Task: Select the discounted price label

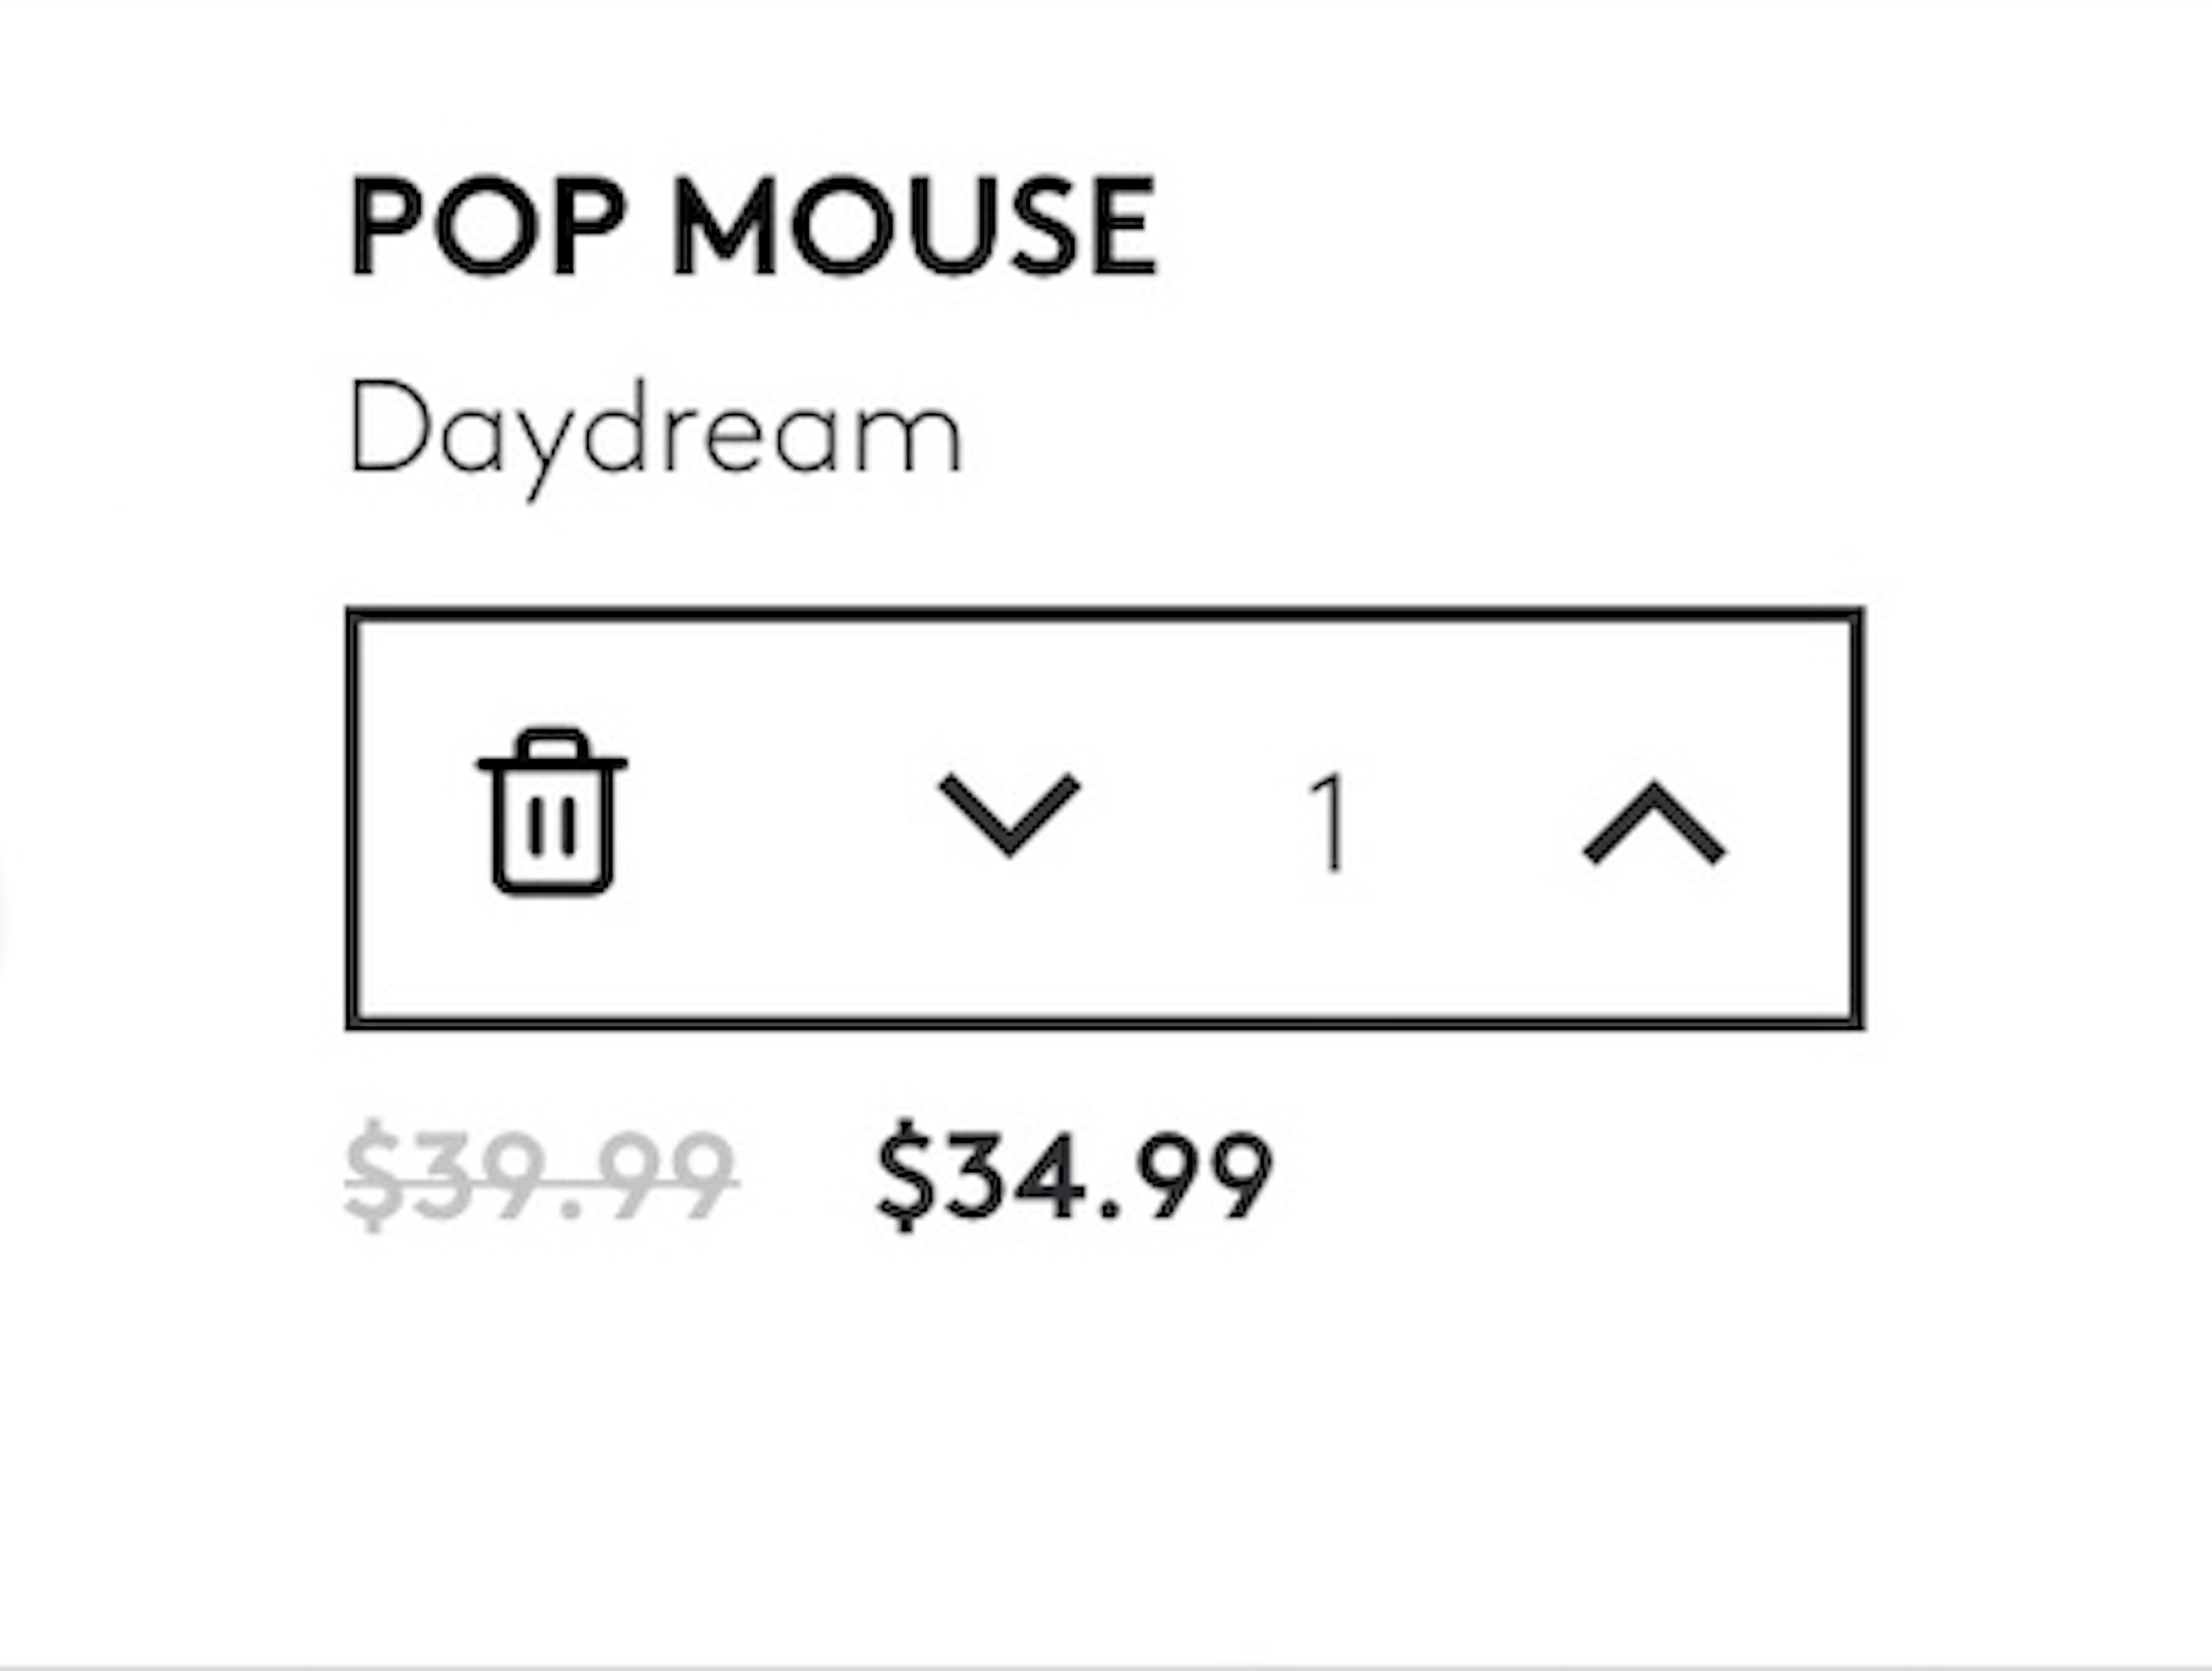Action: pos(1074,1174)
